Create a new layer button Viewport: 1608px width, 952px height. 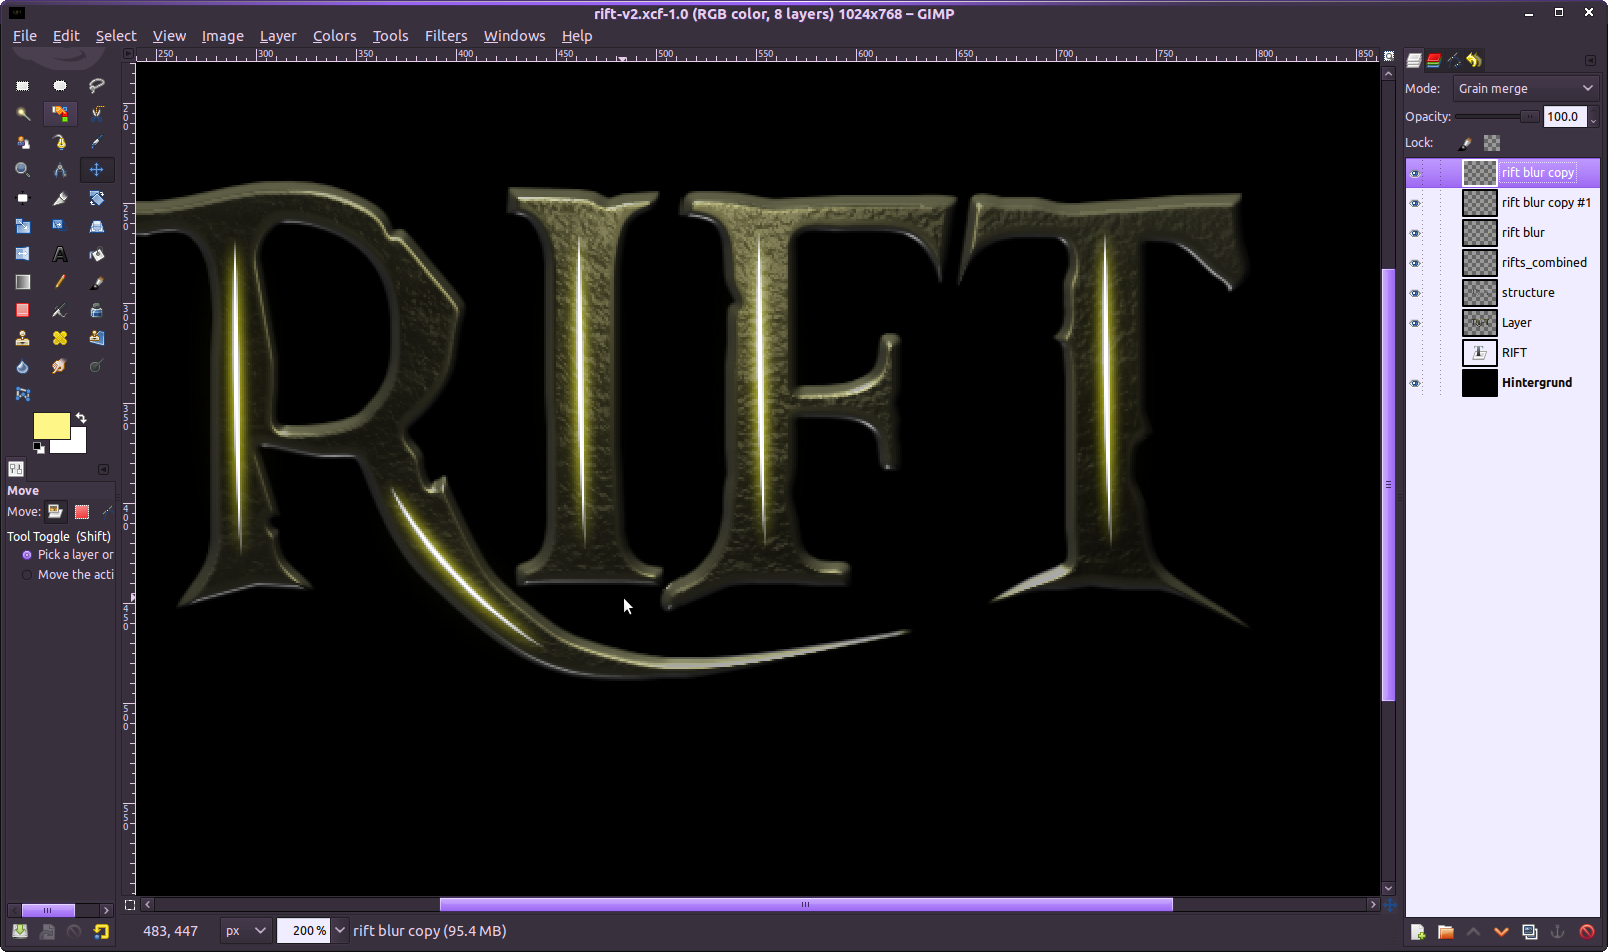[x=1418, y=932]
